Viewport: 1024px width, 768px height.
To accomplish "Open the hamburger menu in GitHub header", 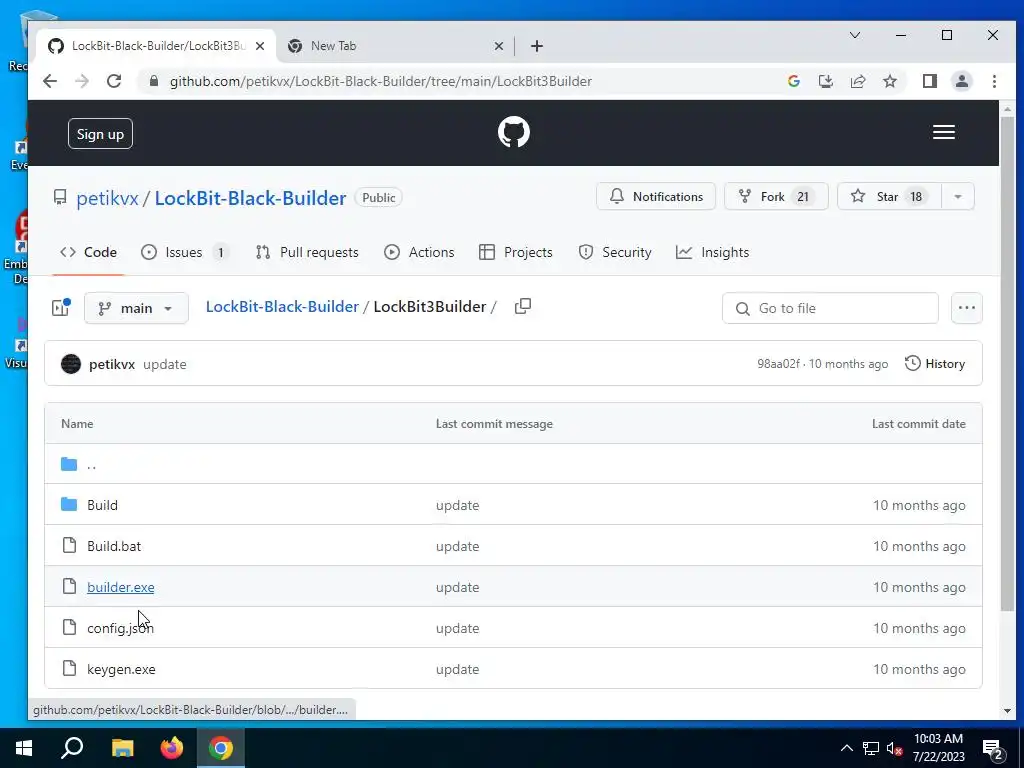I will click(x=944, y=133).
